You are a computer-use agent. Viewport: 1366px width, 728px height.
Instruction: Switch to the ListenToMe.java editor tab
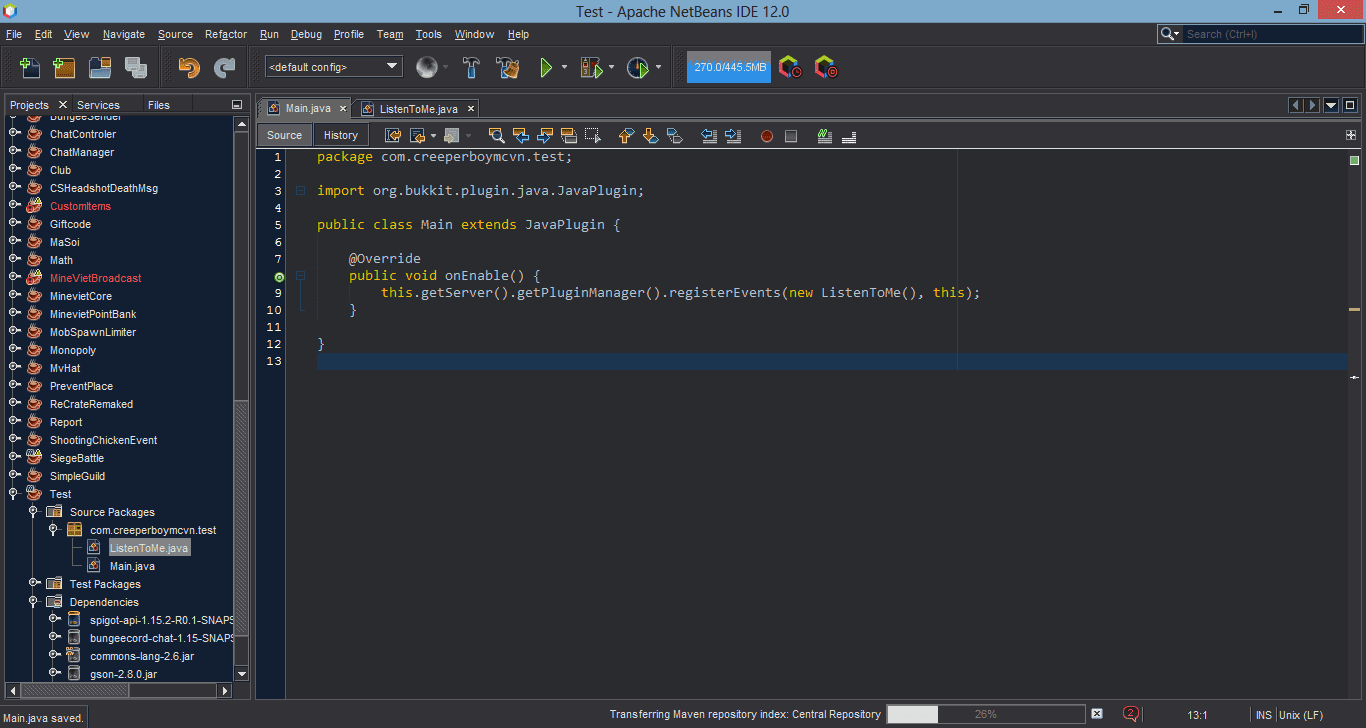coord(418,108)
